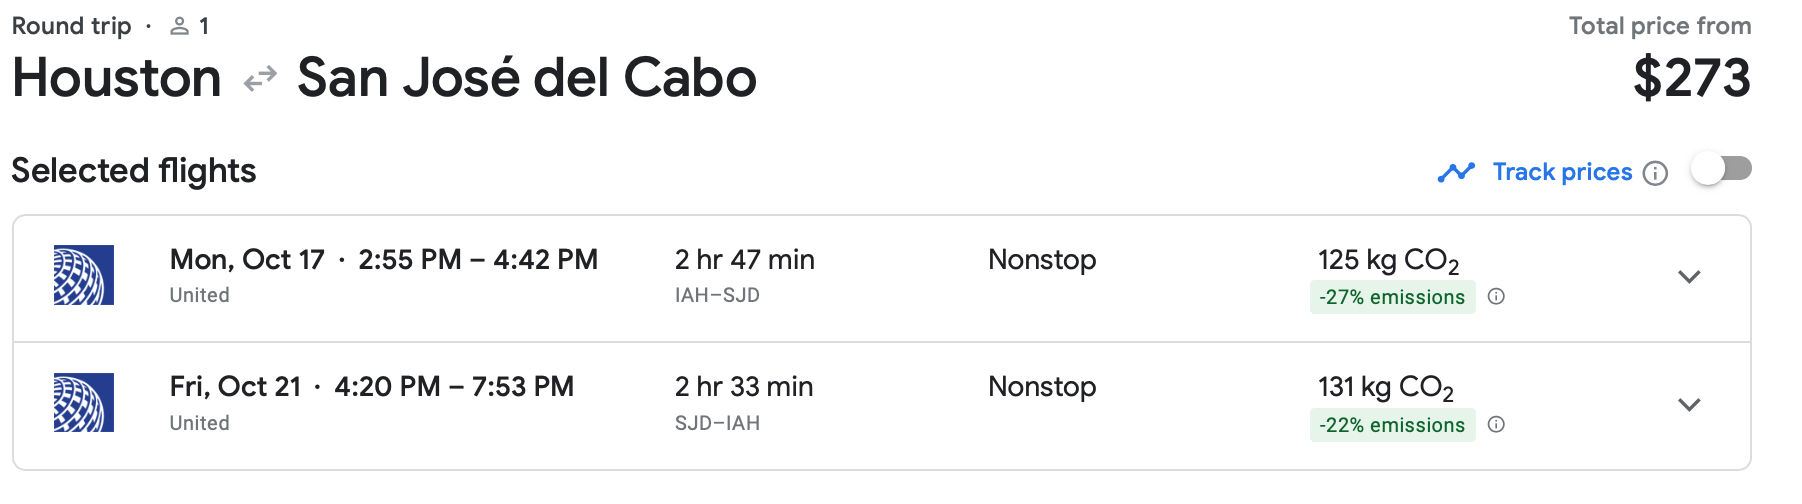This screenshot has height=504, width=1802.
Task: Click the info icon next to -22% emissions
Action: [1496, 425]
